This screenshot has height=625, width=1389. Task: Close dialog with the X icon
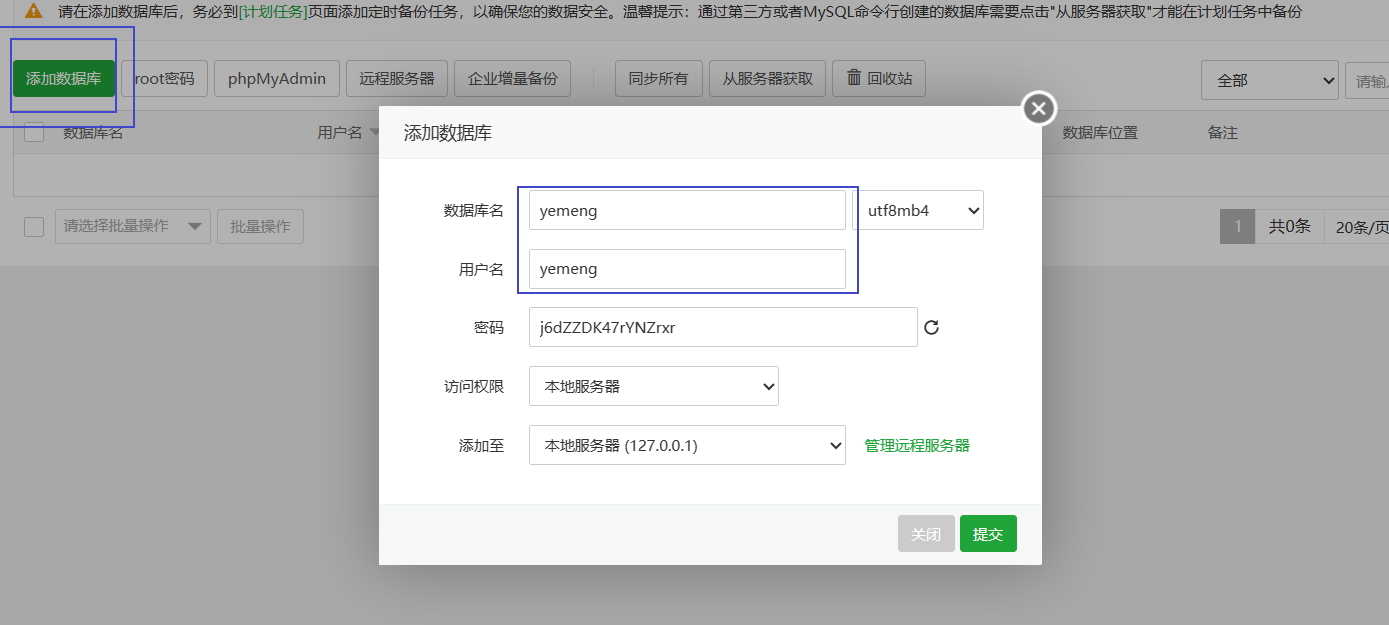click(1039, 108)
